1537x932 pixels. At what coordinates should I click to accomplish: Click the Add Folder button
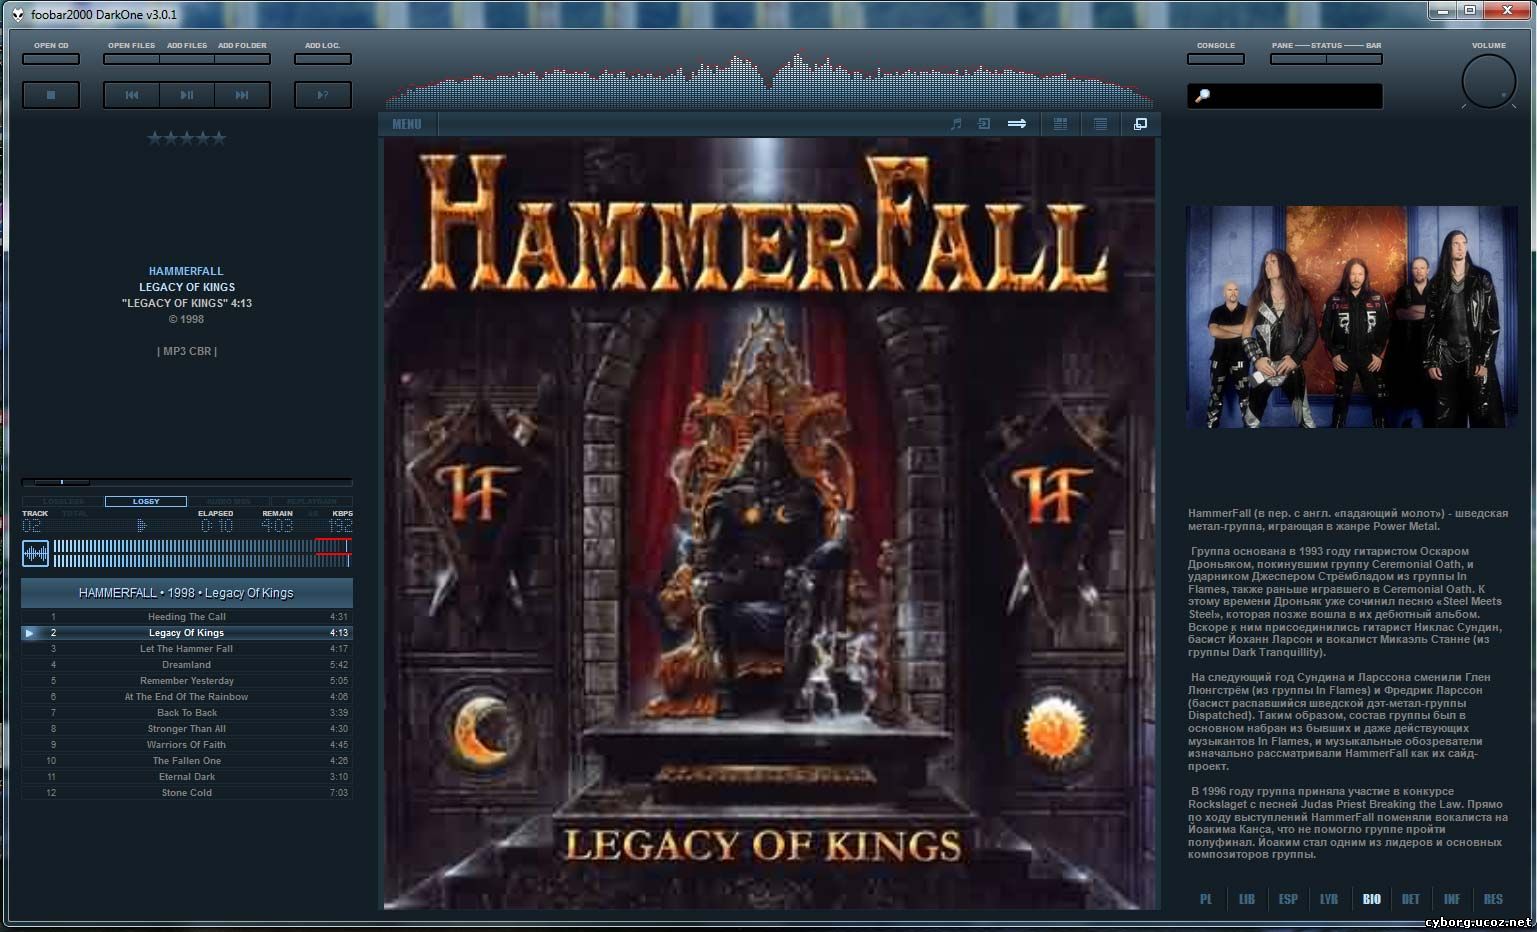242,59
